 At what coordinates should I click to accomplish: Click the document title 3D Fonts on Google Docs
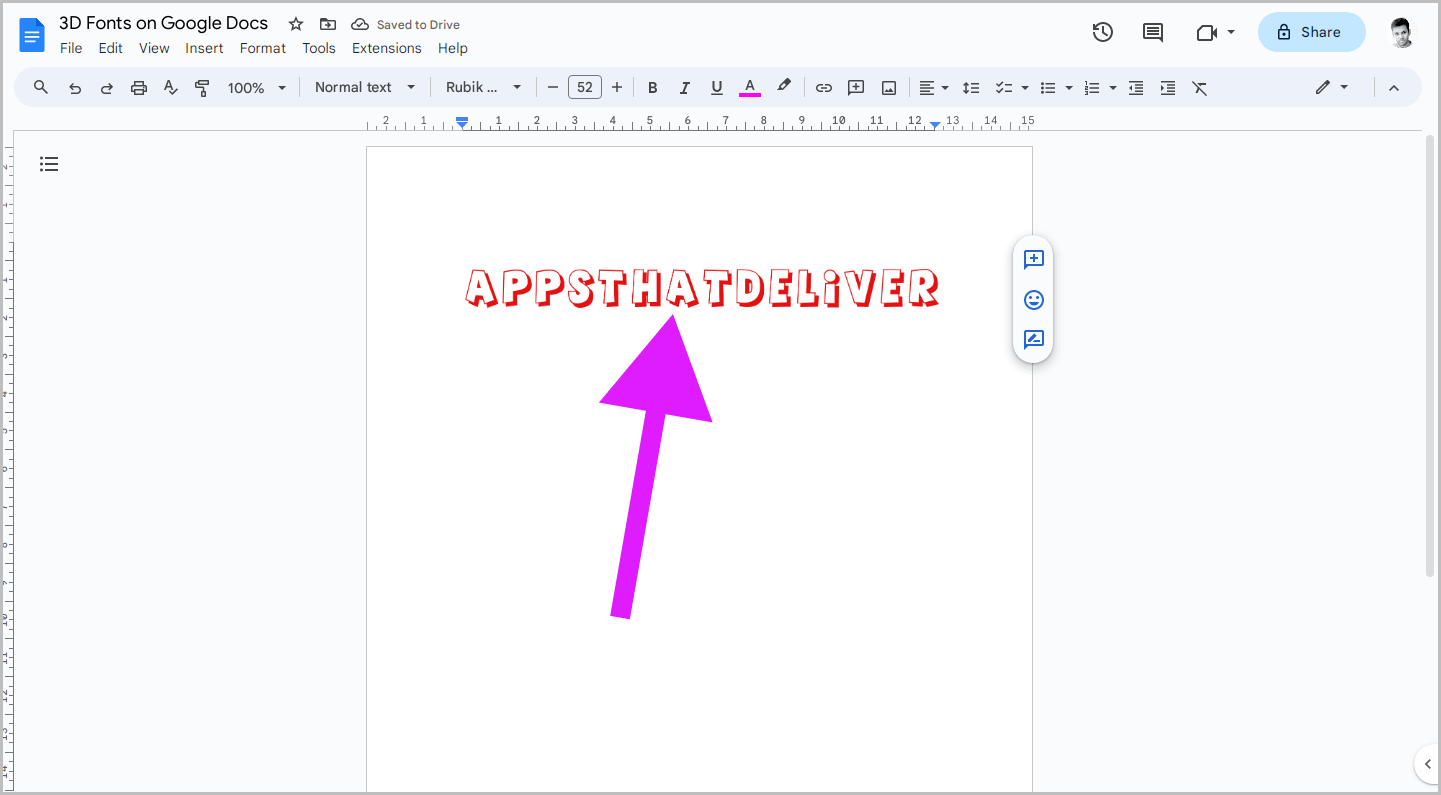pyautogui.click(x=164, y=23)
